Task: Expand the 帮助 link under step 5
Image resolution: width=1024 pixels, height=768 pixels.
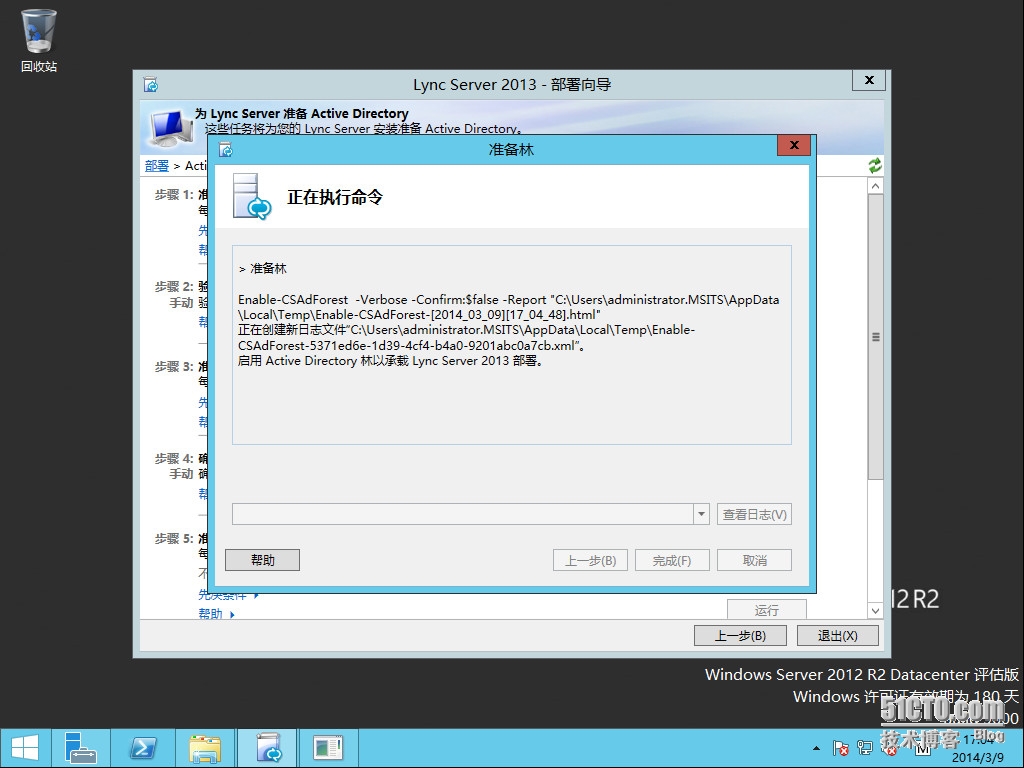Action: 216,614
